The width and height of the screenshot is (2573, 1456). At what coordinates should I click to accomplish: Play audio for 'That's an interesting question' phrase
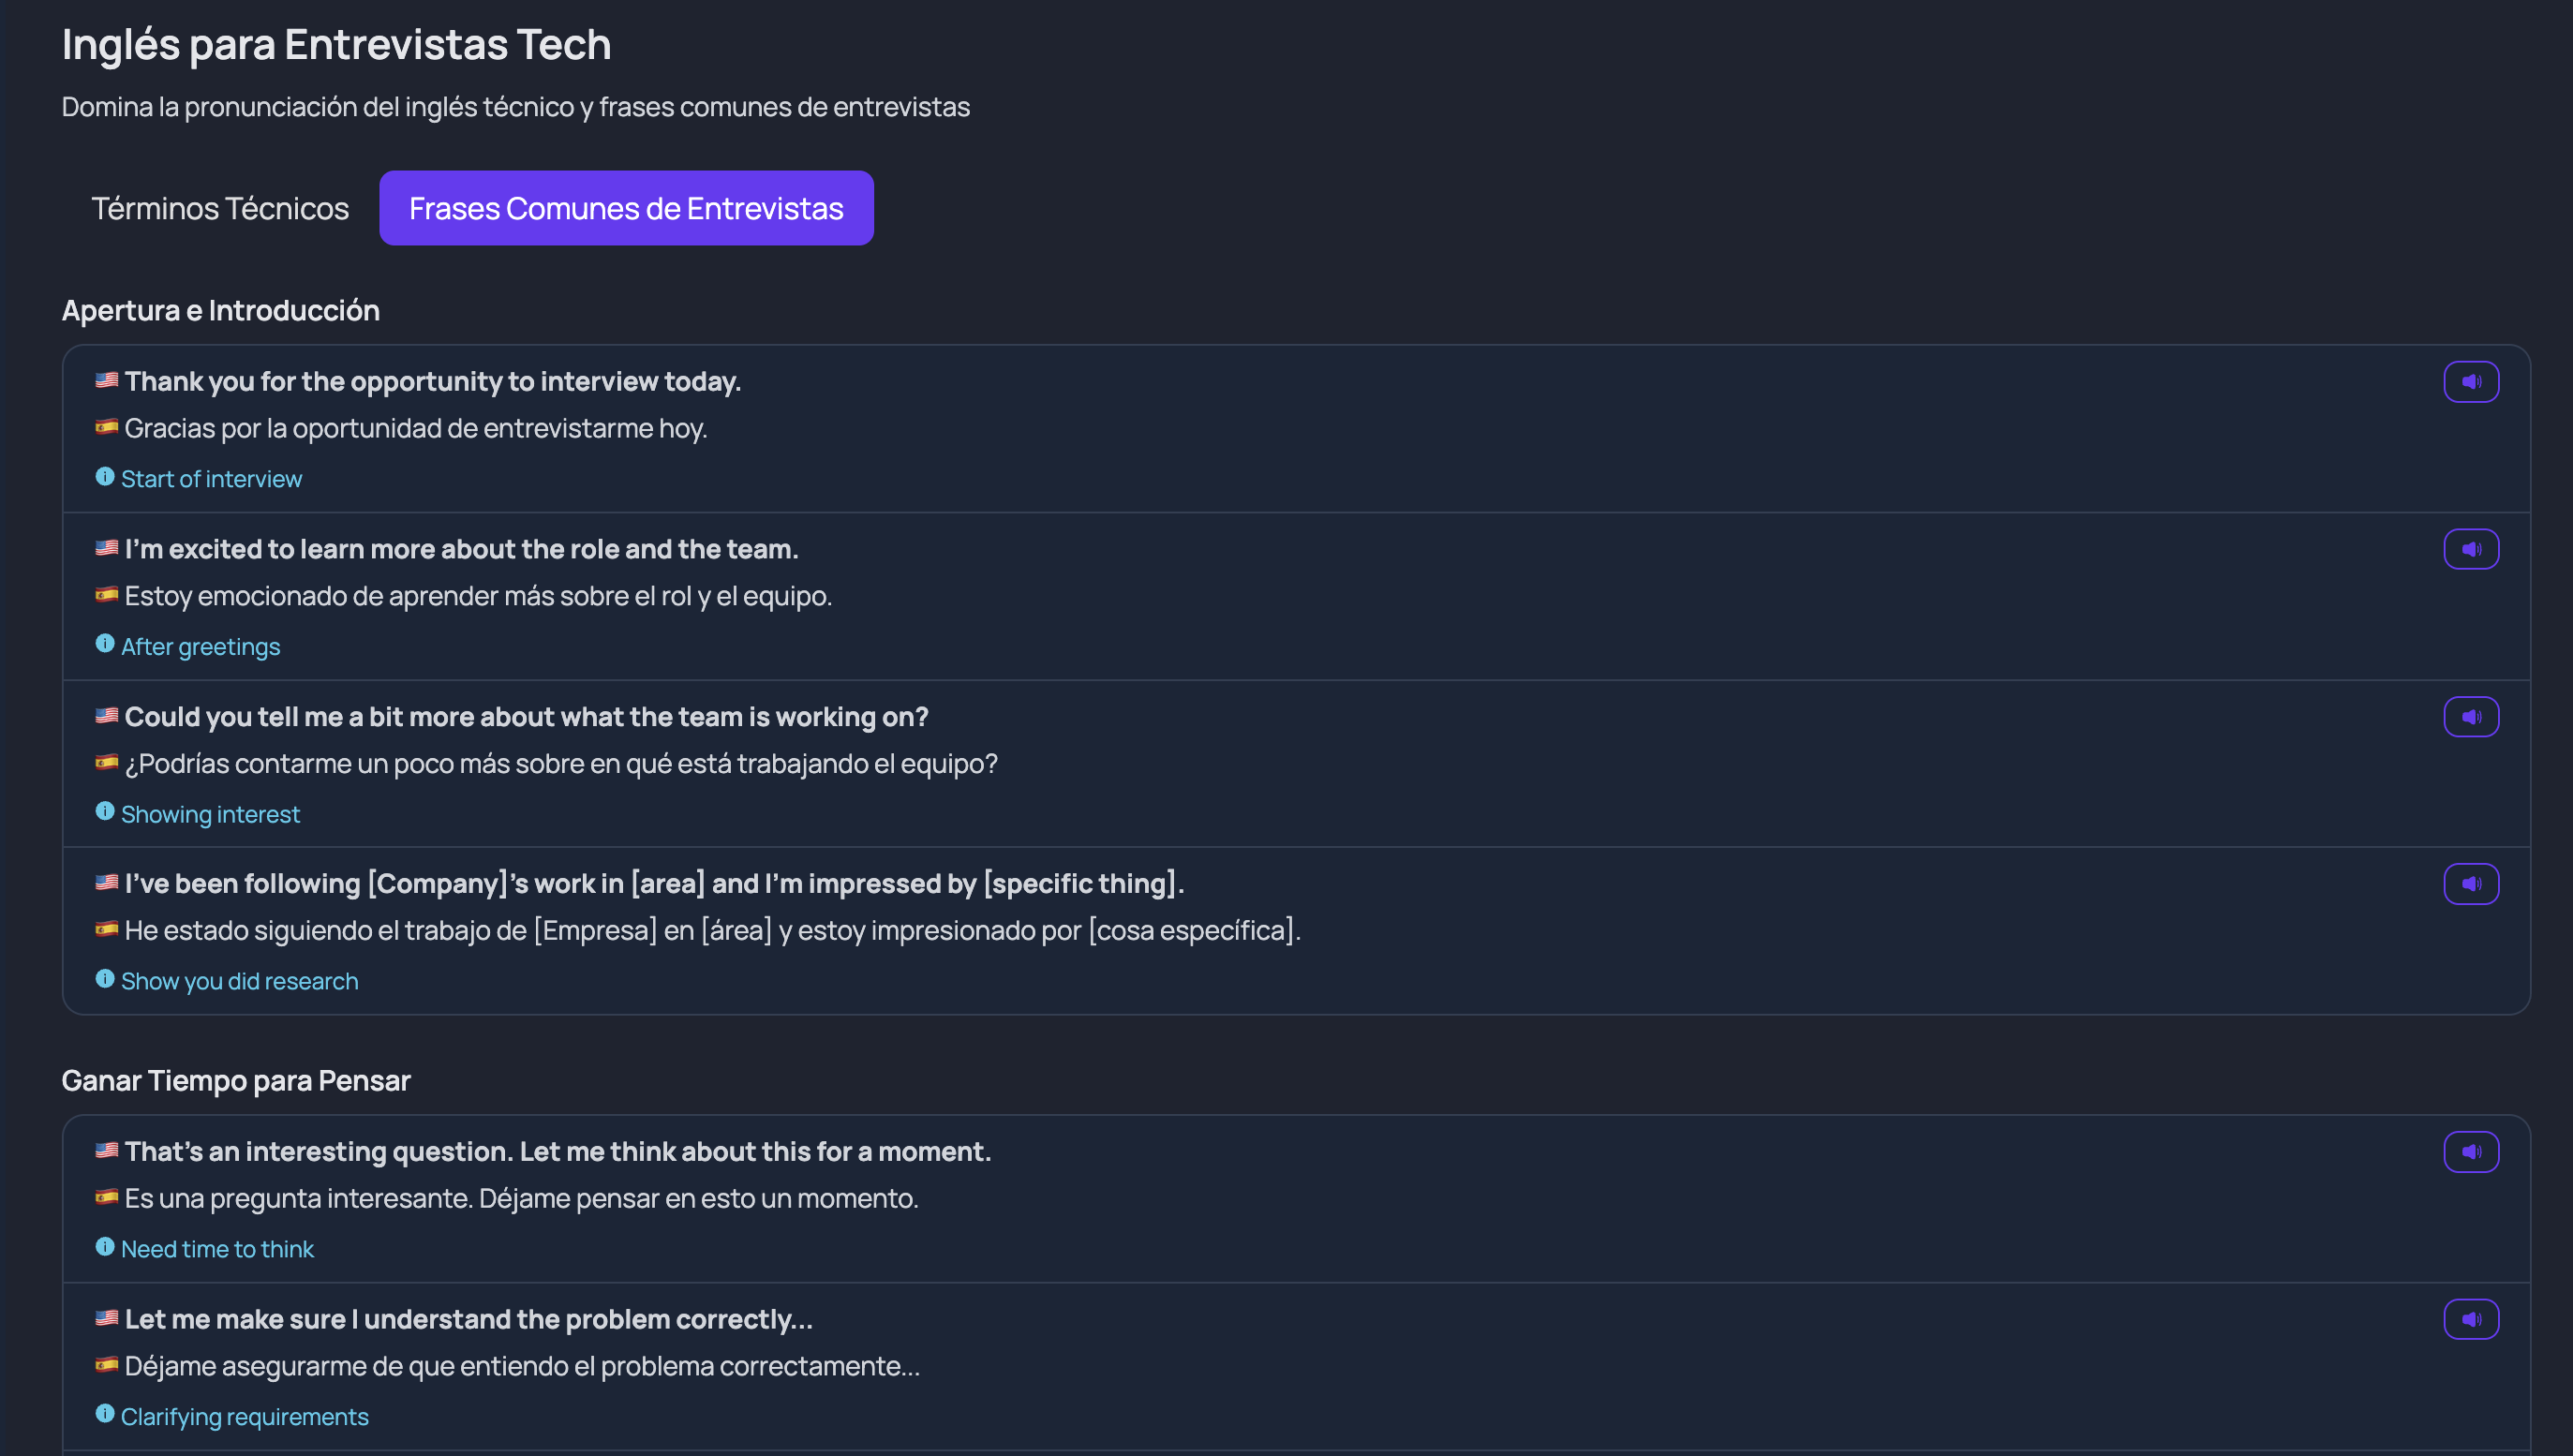2470,1152
